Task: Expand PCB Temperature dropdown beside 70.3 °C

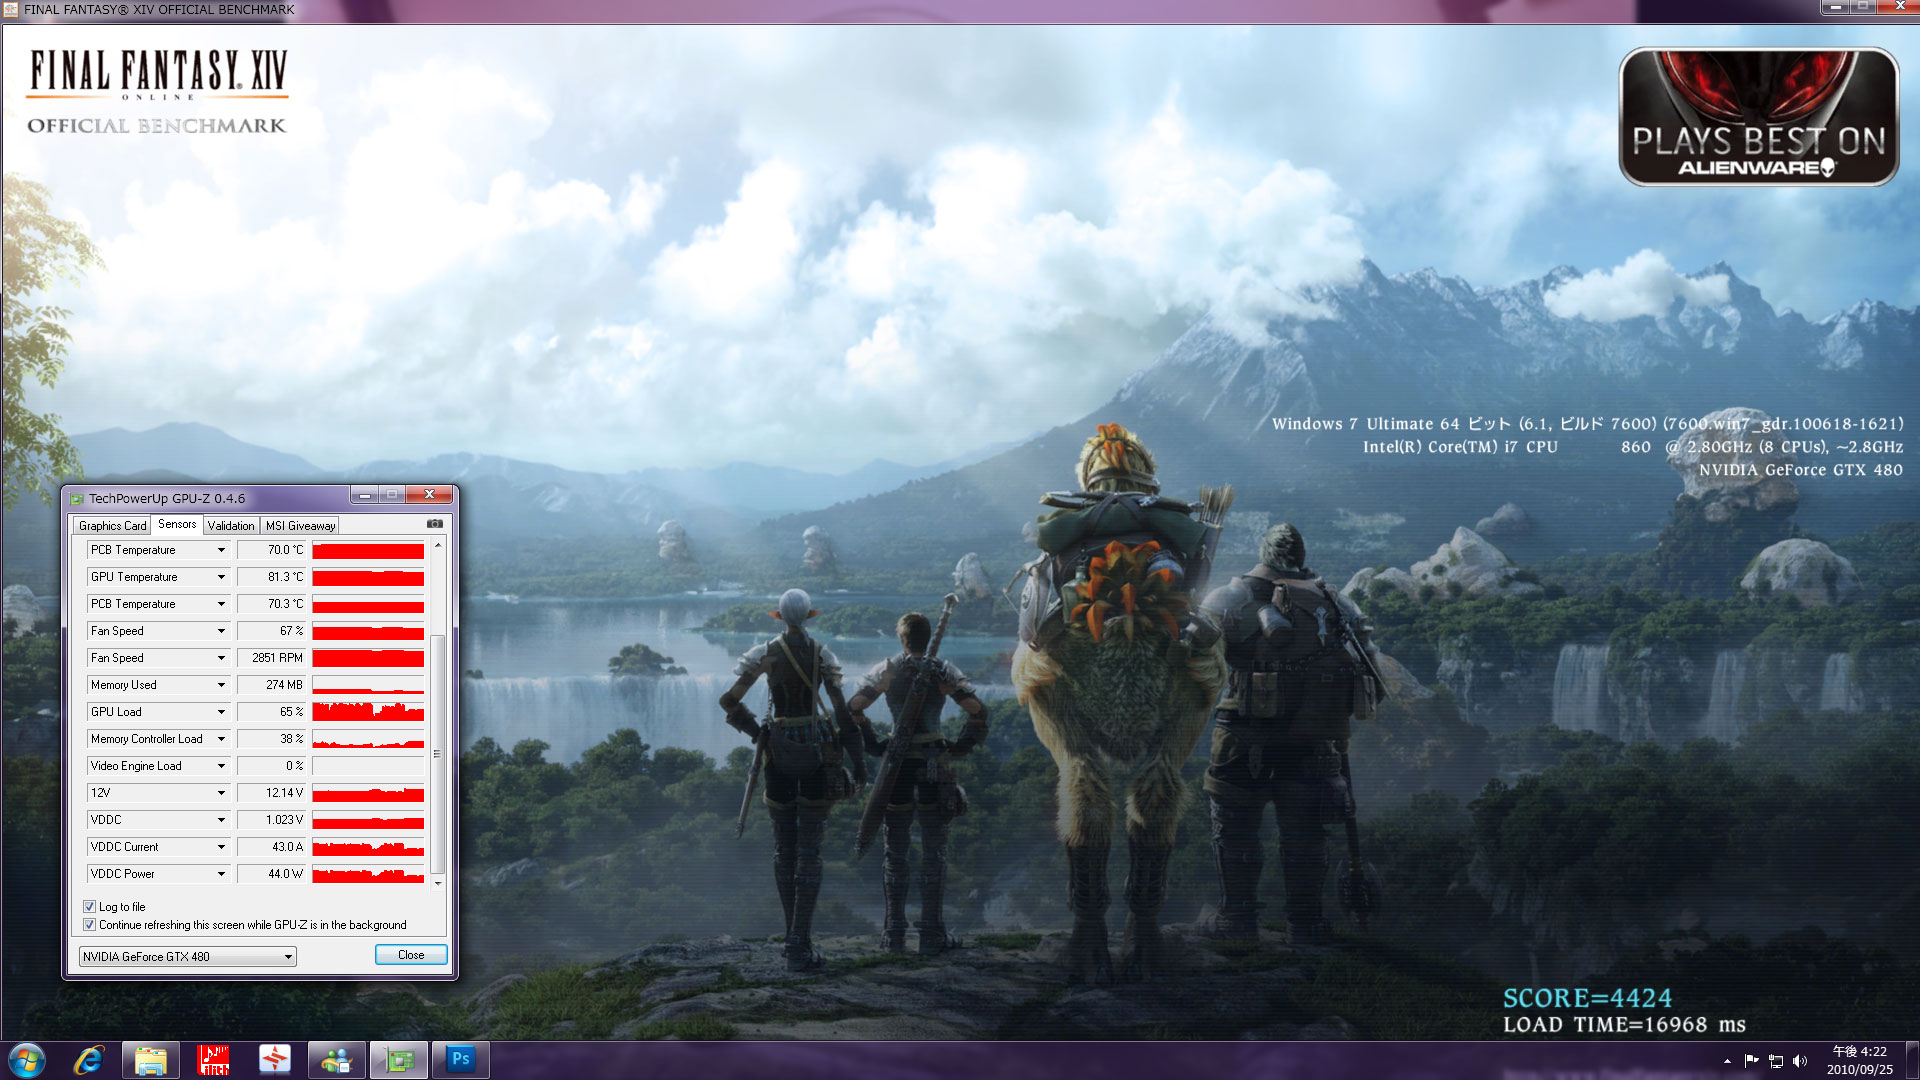Action: tap(221, 604)
